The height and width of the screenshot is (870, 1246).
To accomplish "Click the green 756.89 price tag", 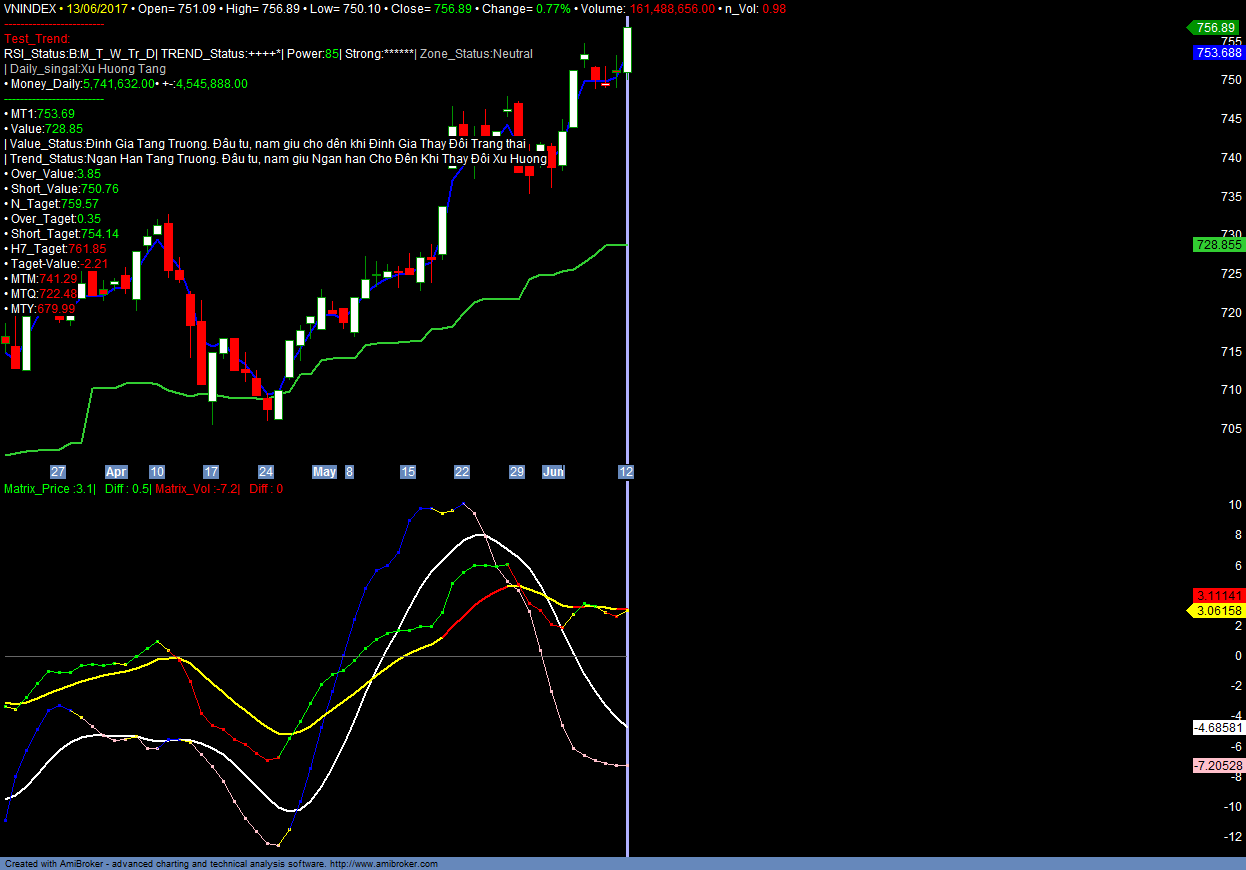I will pyautogui.click(x=1215, y=28).
